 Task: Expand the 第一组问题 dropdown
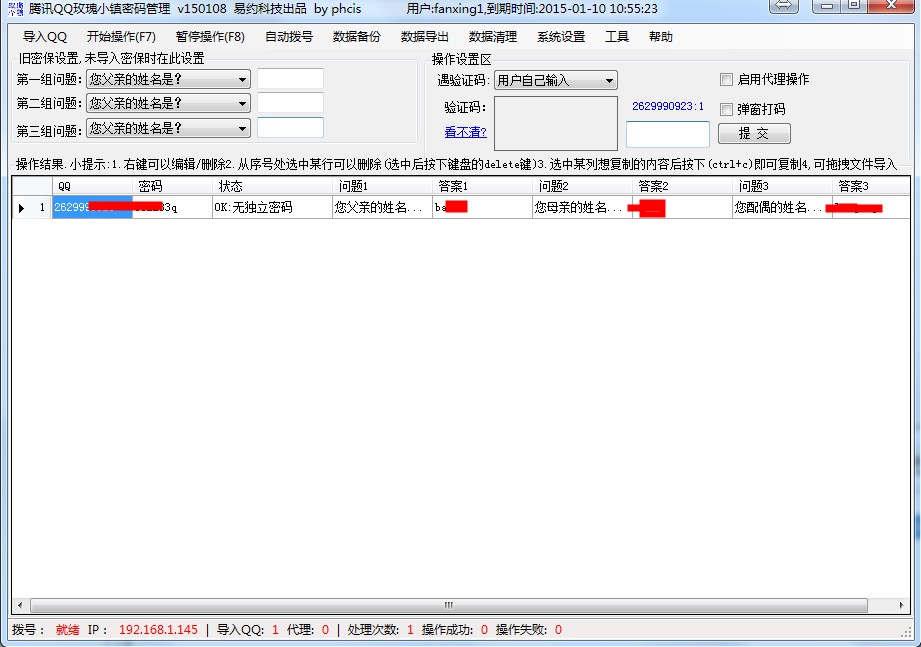click(168, 79)
